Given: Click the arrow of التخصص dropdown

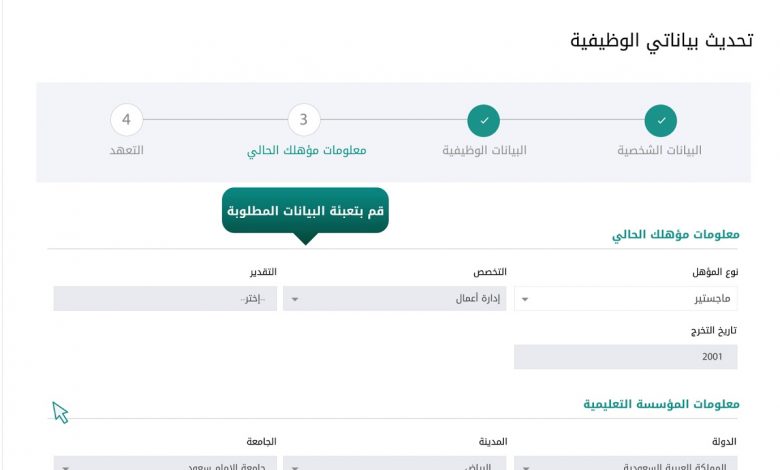Looking at the screenshot, I should point(295,299).
